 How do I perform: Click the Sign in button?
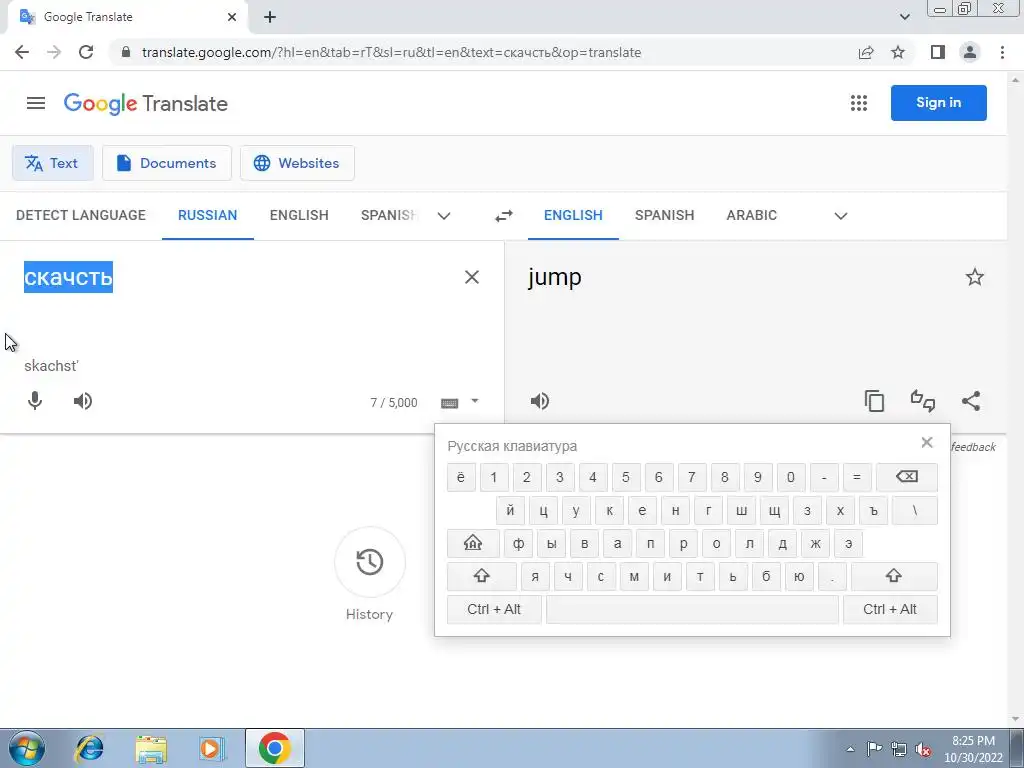938,103
